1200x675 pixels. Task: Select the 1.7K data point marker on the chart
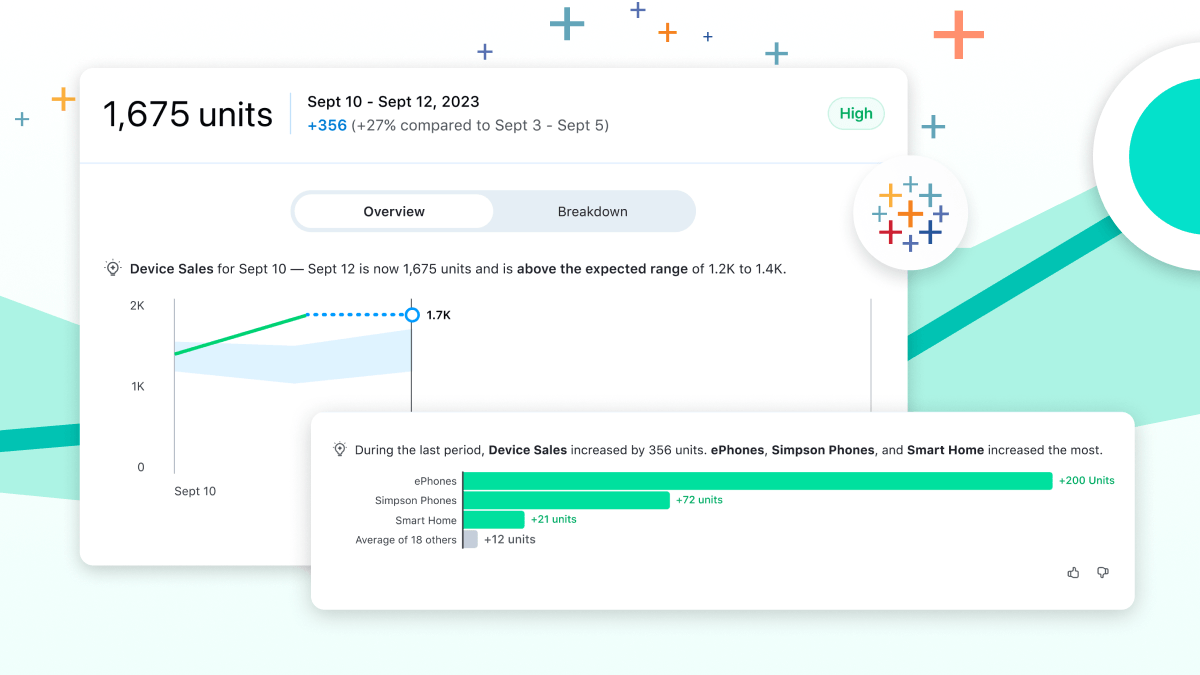(412, 314)
